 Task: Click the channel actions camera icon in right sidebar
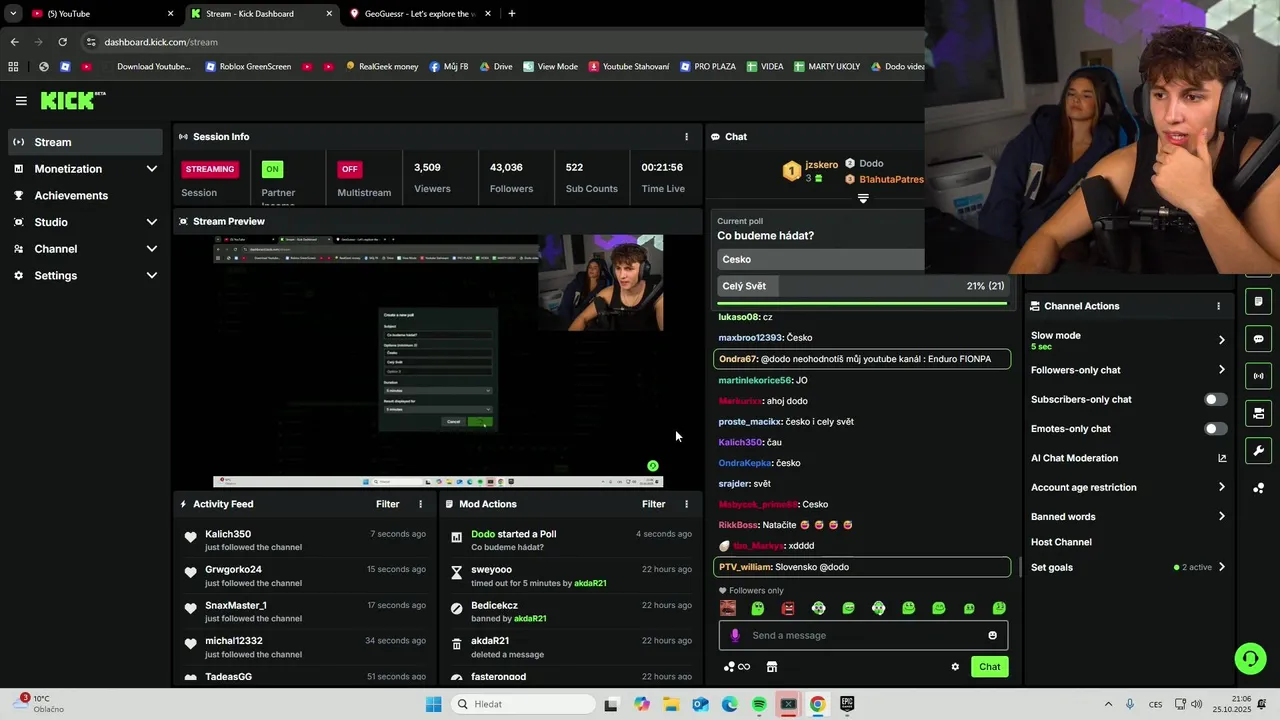click(x=1258, y=413)
